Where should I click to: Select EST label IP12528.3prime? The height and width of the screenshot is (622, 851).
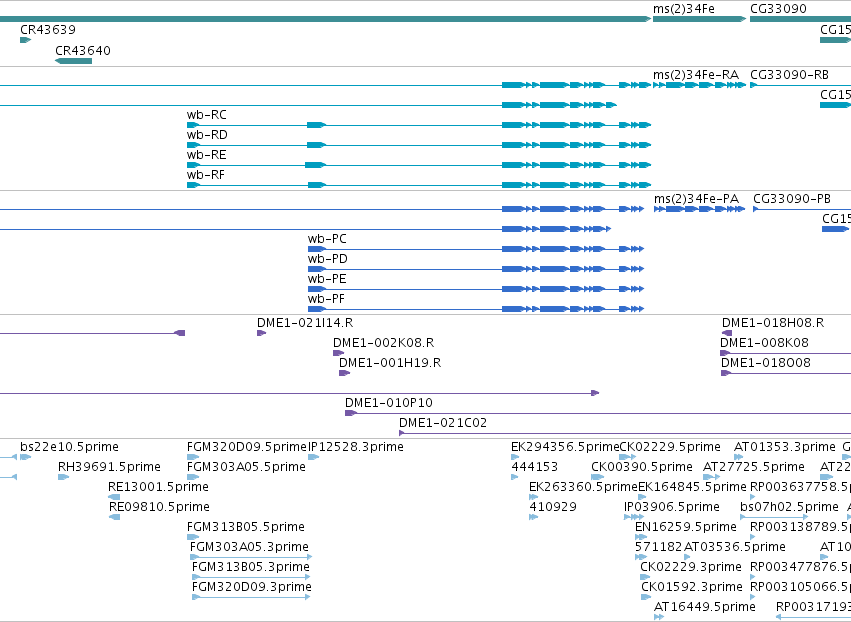(356, 447)
